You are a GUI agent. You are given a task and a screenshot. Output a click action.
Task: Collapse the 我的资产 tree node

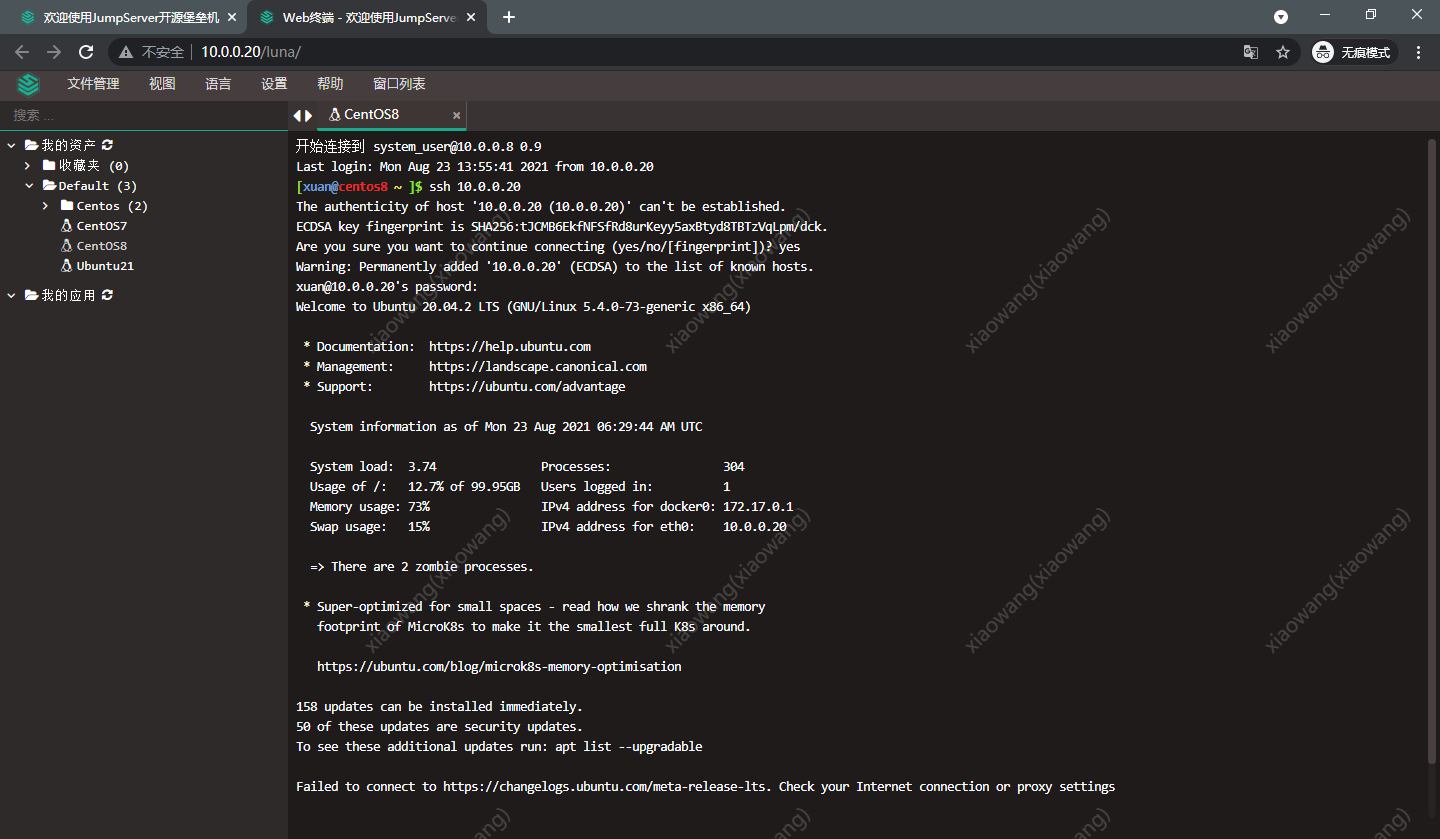coord(11,146)
